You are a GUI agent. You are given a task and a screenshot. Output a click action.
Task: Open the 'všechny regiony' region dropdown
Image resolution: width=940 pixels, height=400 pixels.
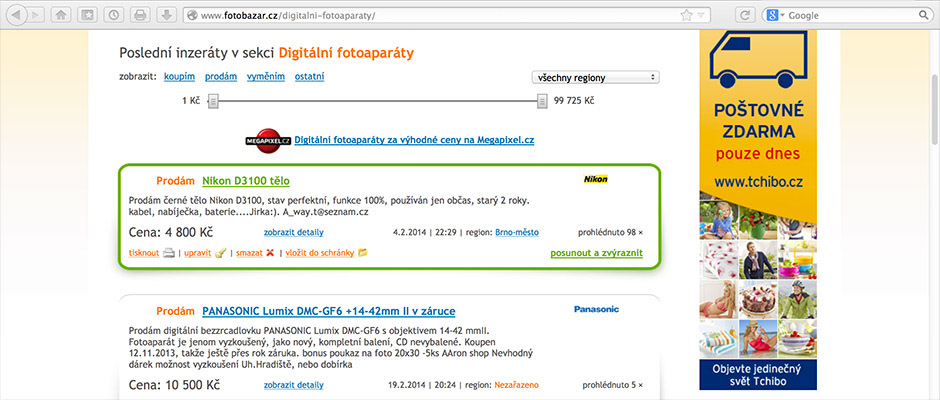coord(595,77)
